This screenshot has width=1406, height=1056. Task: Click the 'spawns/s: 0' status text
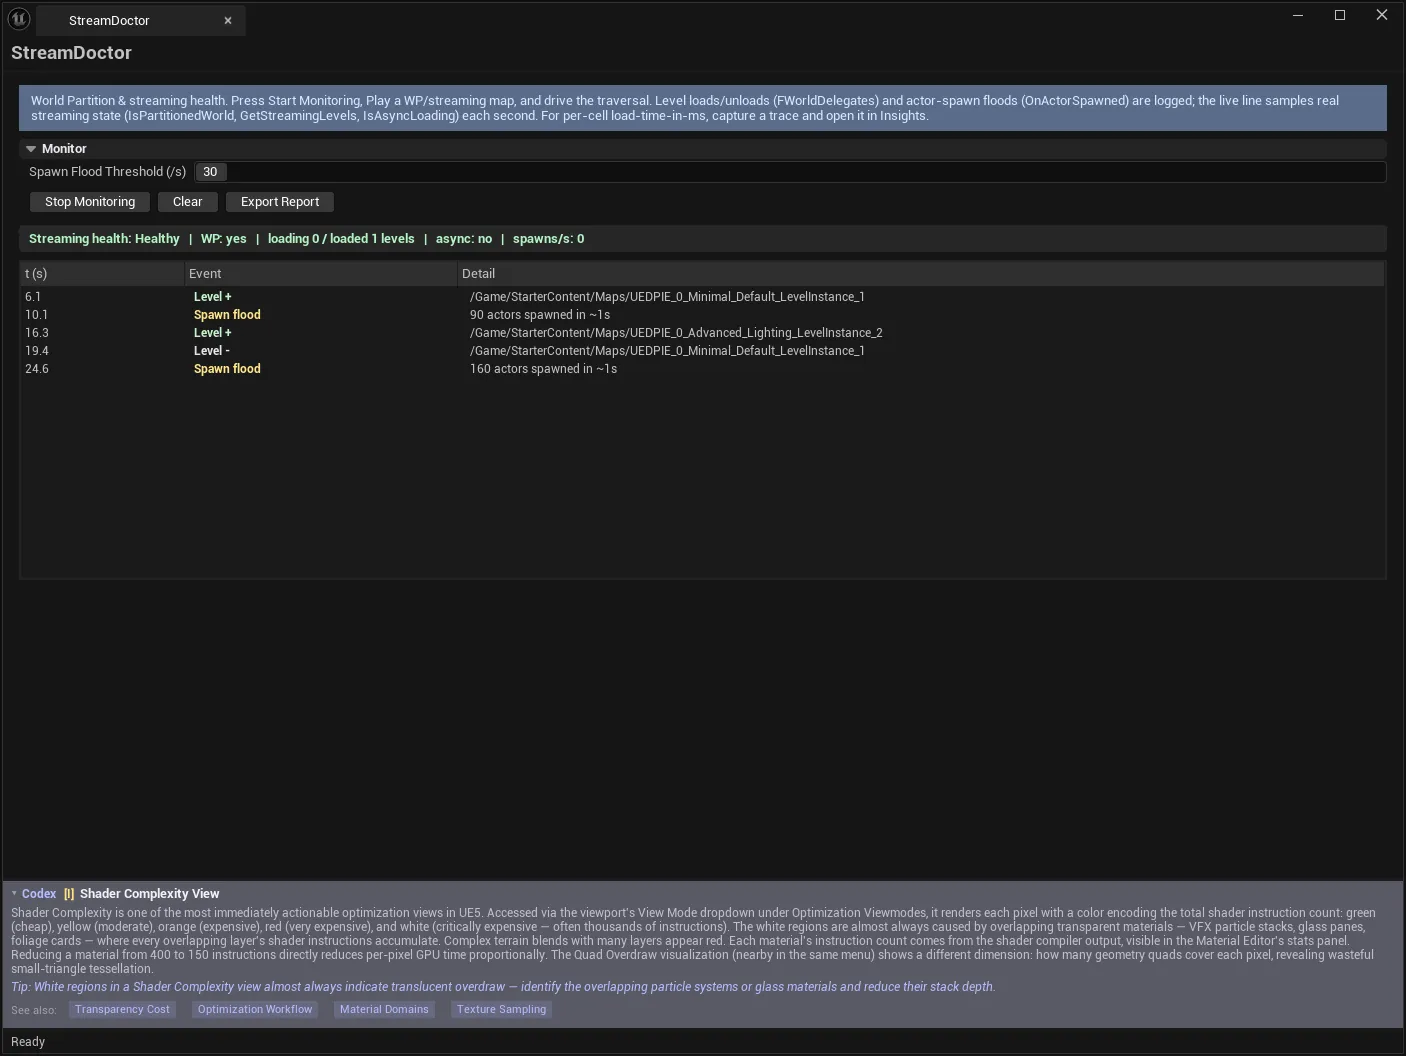[549, 239]
